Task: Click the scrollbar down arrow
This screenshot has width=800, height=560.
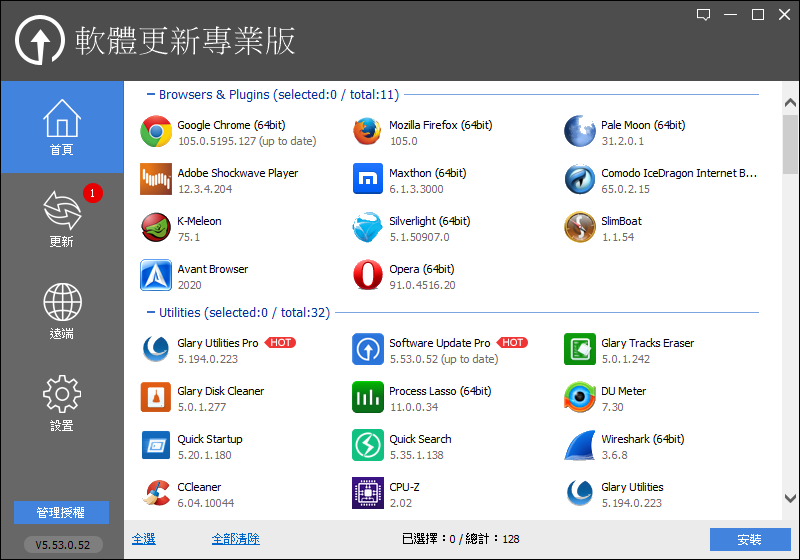Action: click(790, 498)
